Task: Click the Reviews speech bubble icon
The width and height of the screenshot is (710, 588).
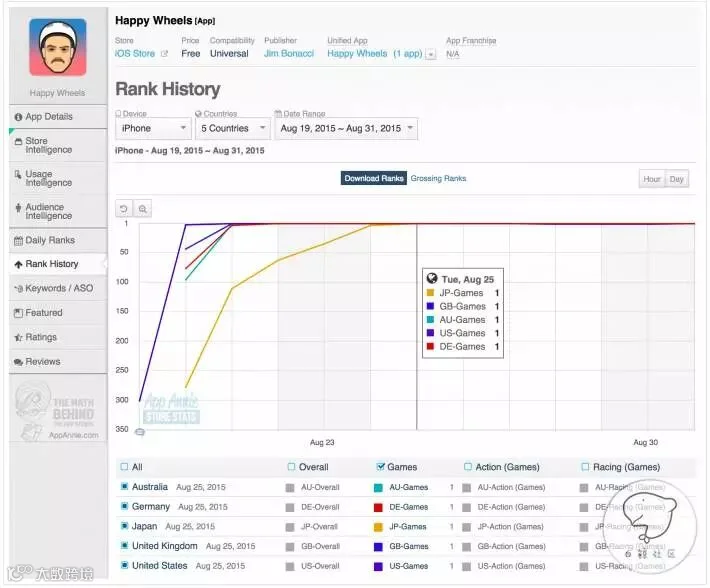Action: [x=18, y=362]
